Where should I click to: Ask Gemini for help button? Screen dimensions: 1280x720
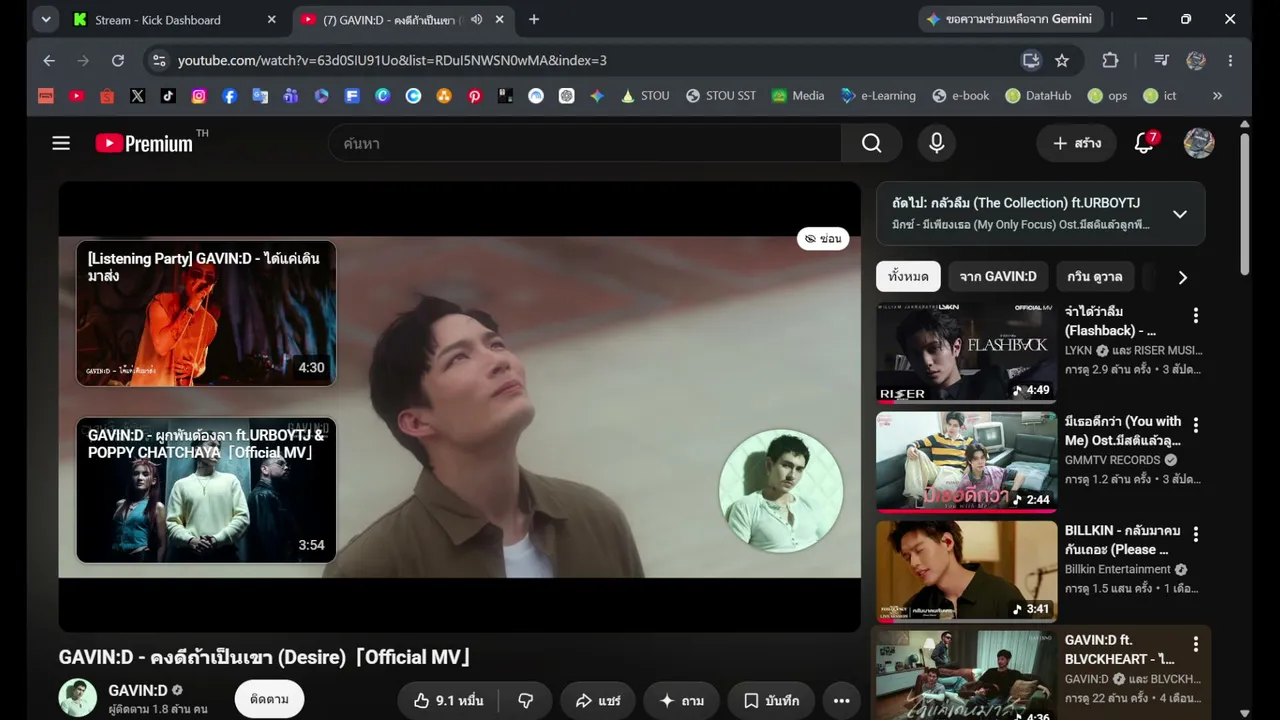1013,19
